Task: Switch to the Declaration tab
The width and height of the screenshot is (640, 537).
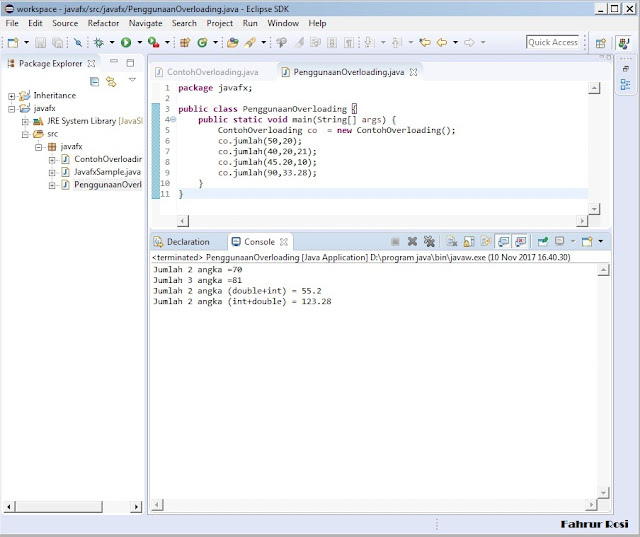Action: [182, 242]
